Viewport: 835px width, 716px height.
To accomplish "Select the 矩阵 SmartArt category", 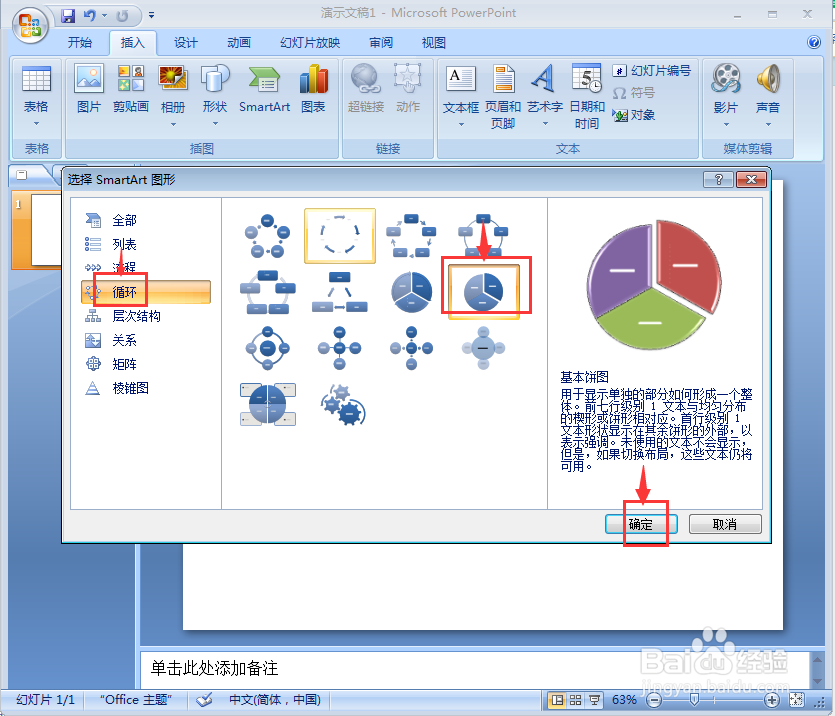I will 146,364.
